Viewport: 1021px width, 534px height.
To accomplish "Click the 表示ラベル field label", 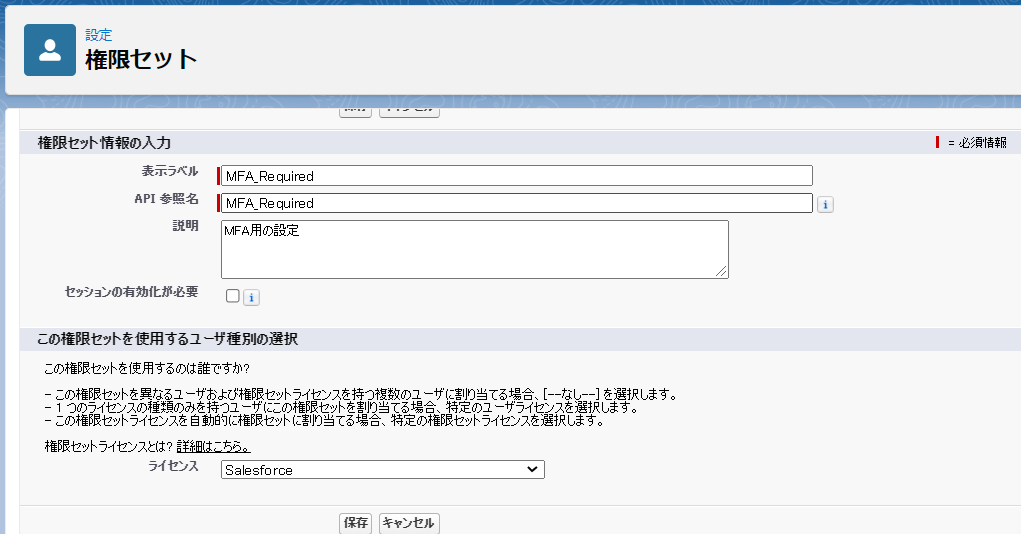I will pyautogui.click(x=170, y=171).
